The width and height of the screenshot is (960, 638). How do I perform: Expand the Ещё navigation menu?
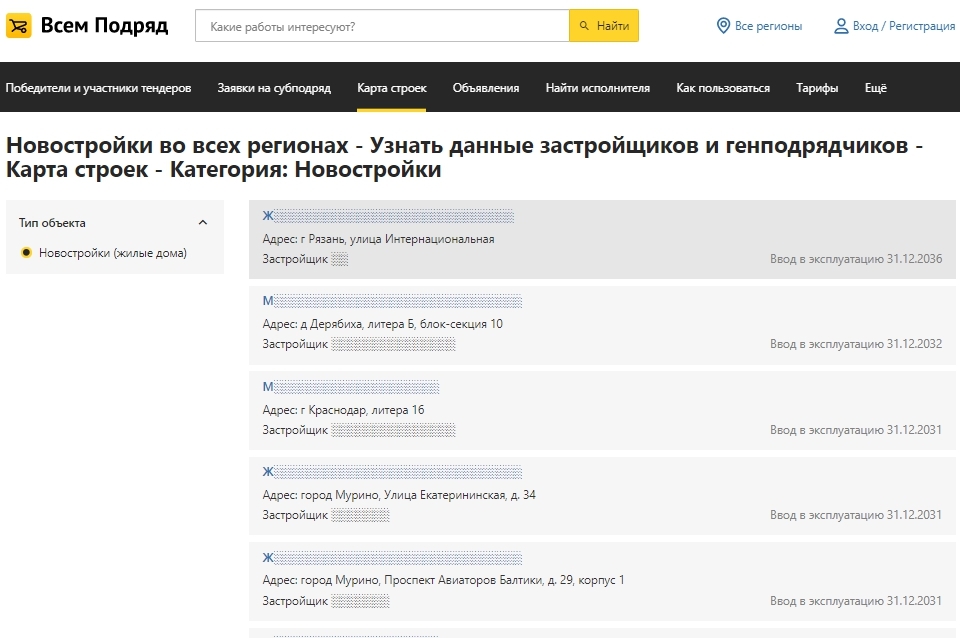tap(876, 88)
